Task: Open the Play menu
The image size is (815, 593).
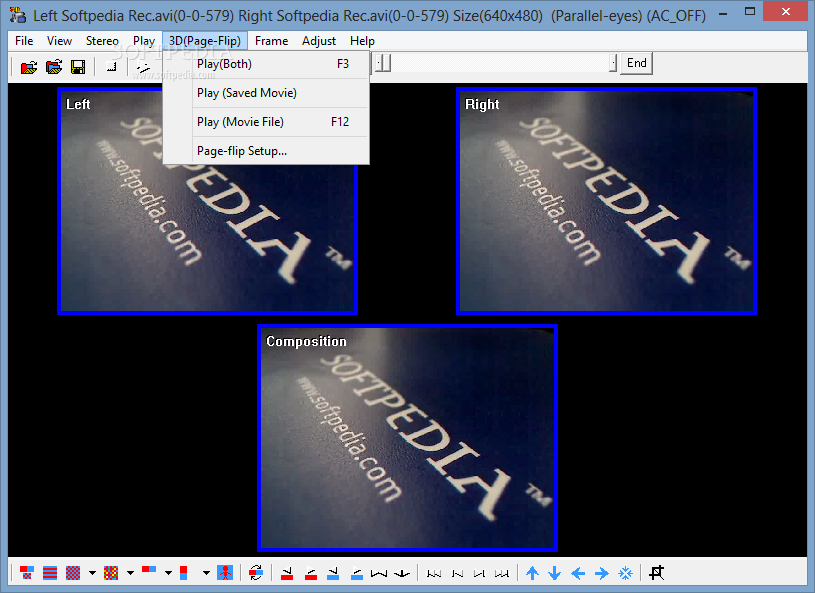Action: point(144,41)
